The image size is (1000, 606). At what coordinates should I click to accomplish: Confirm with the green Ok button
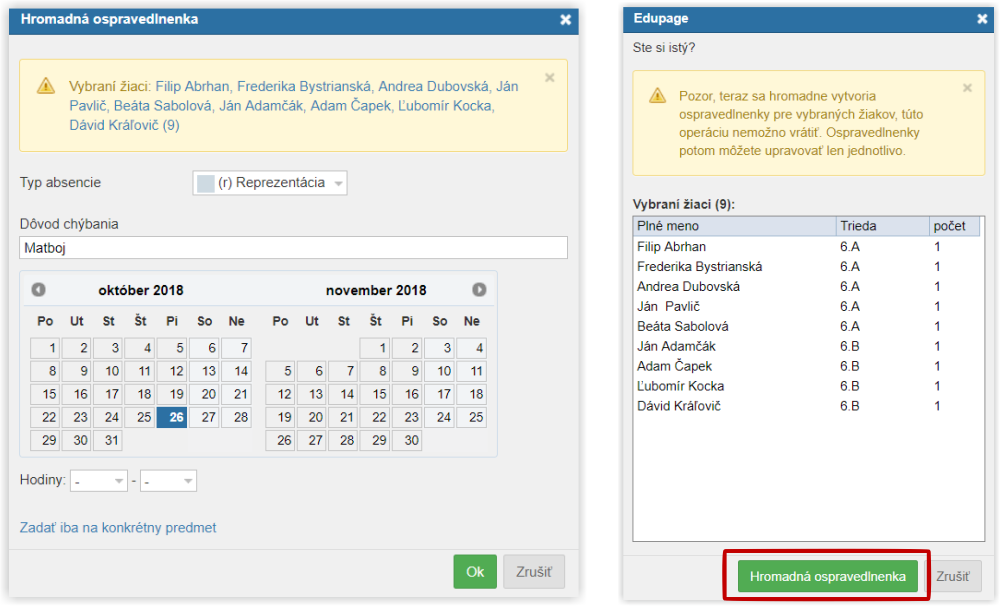click(x=475, y=572)
